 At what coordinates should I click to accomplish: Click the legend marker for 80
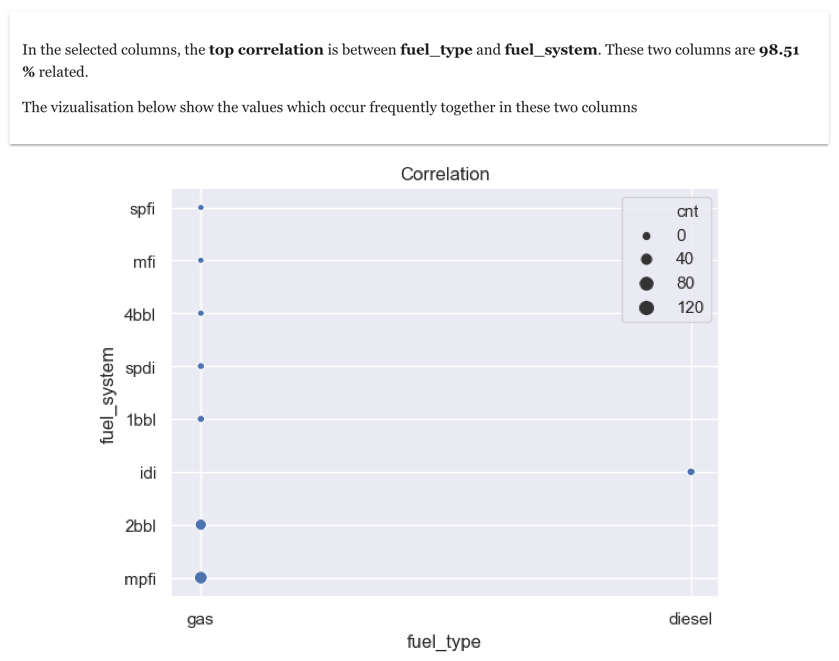click(647, 283)
